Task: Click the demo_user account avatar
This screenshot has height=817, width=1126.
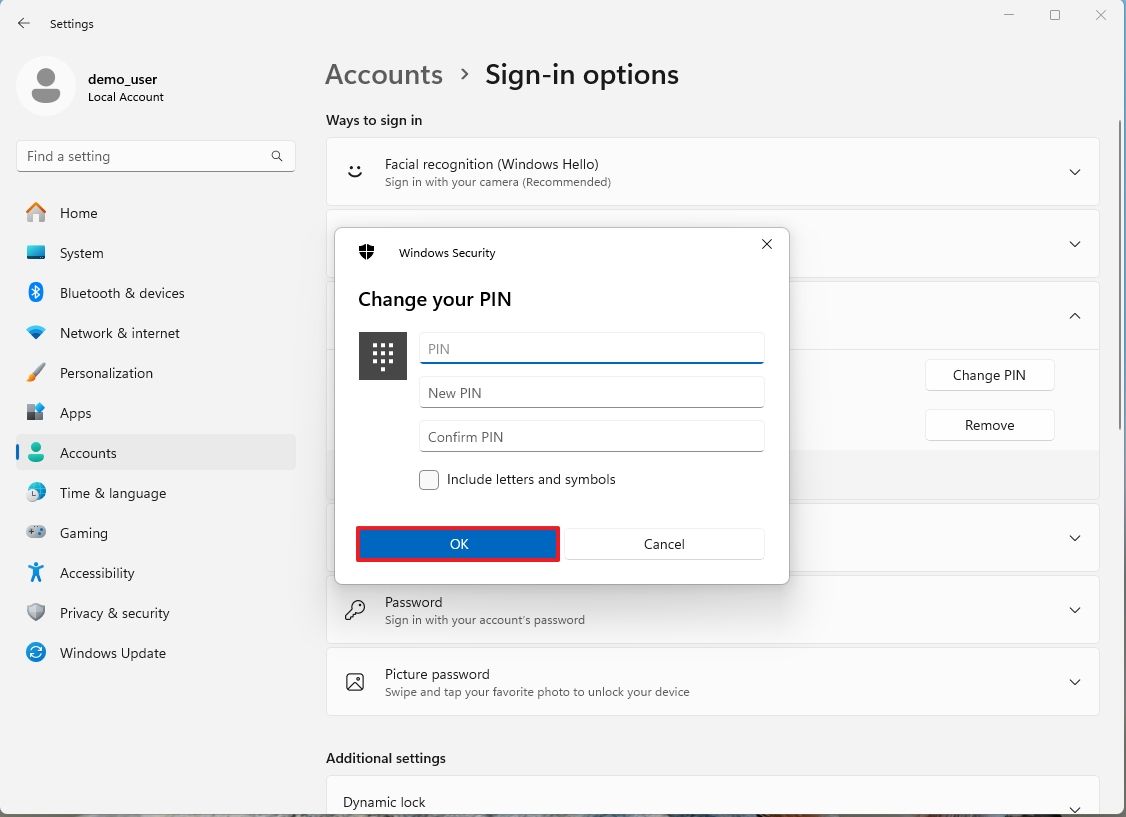Action: pyautogui.click(x=45, y=86)
